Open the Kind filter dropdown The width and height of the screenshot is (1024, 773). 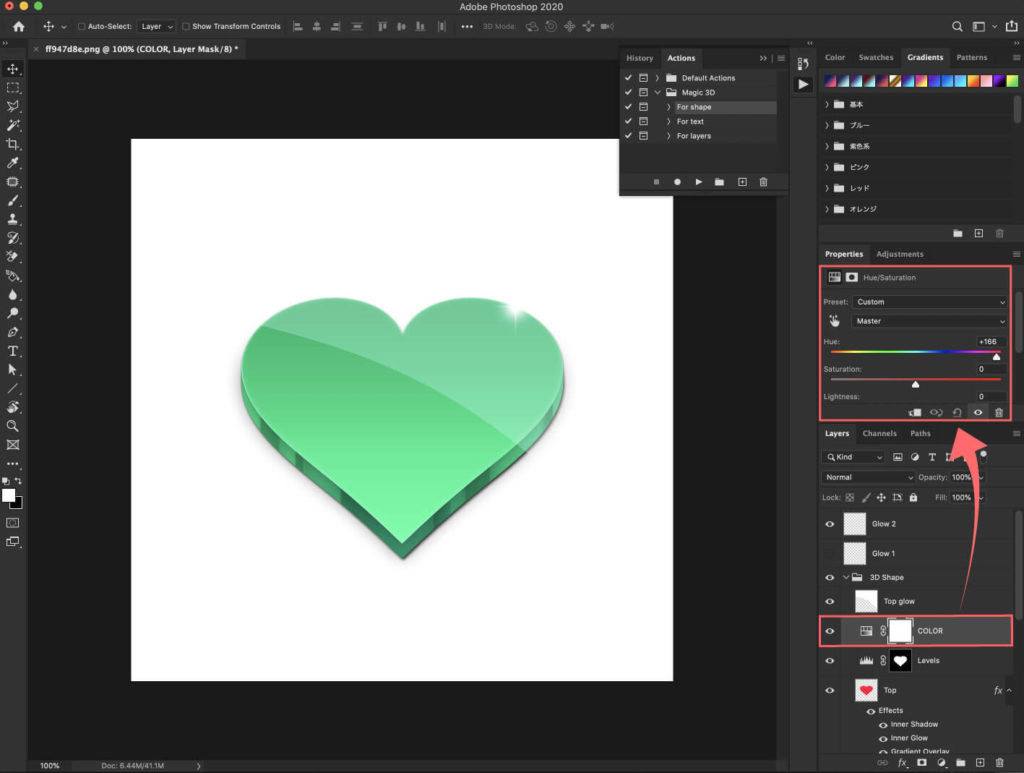point(853,457)
